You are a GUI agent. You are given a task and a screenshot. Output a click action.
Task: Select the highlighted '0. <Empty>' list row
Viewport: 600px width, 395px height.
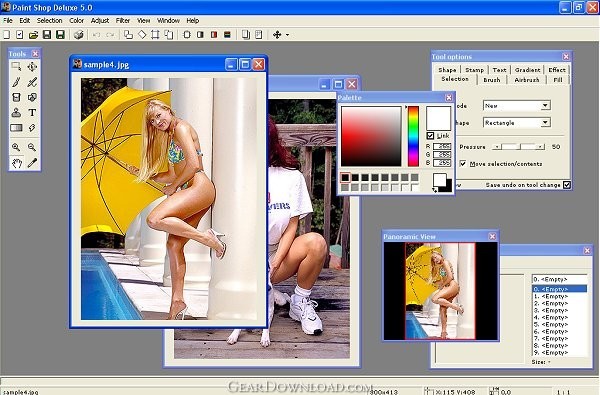coord(559,289)
